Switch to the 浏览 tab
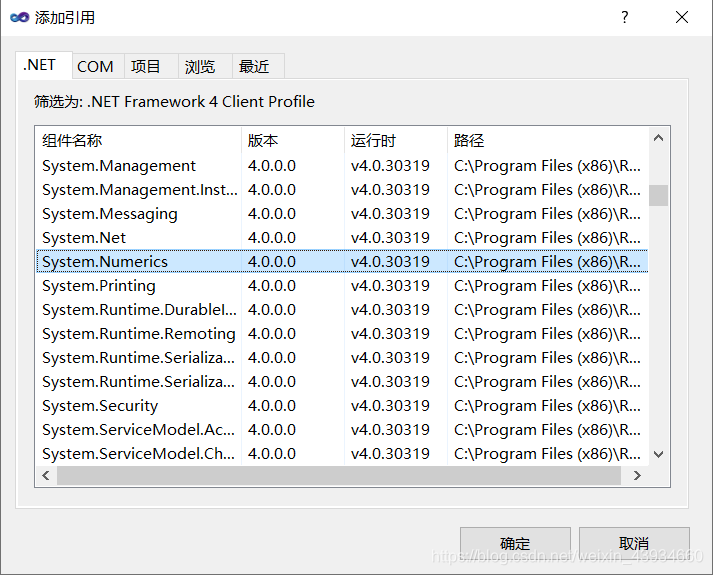 click(200, 66)
